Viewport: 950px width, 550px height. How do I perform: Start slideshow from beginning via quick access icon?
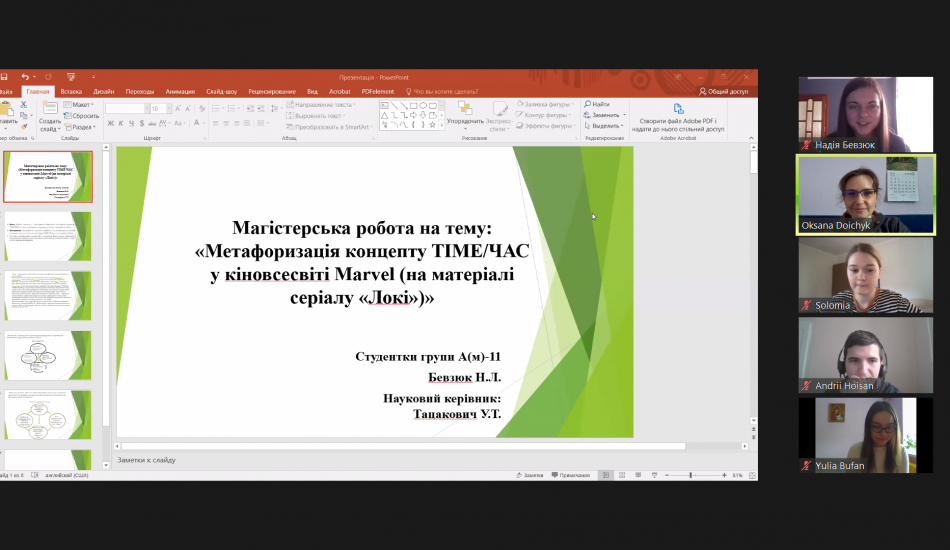click(x=71, y=76)
